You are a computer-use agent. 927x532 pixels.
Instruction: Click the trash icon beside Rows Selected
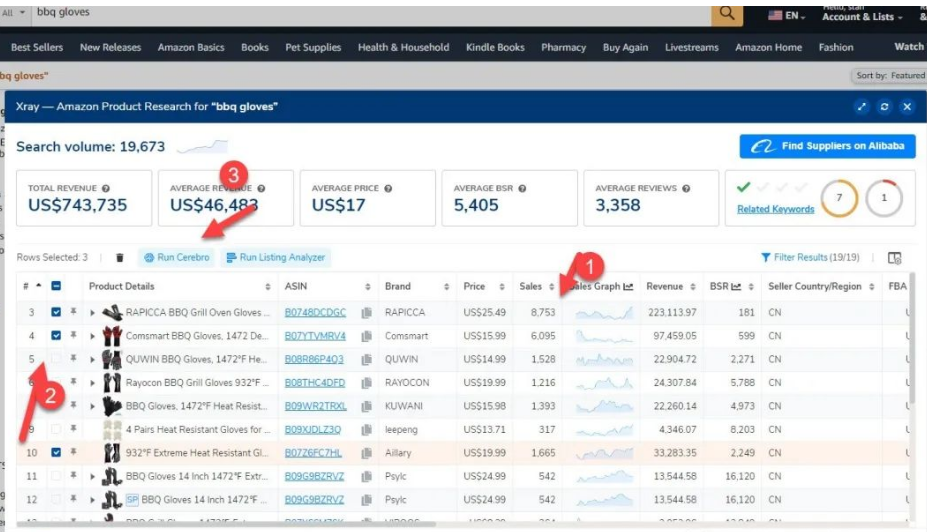click(120, 257)
